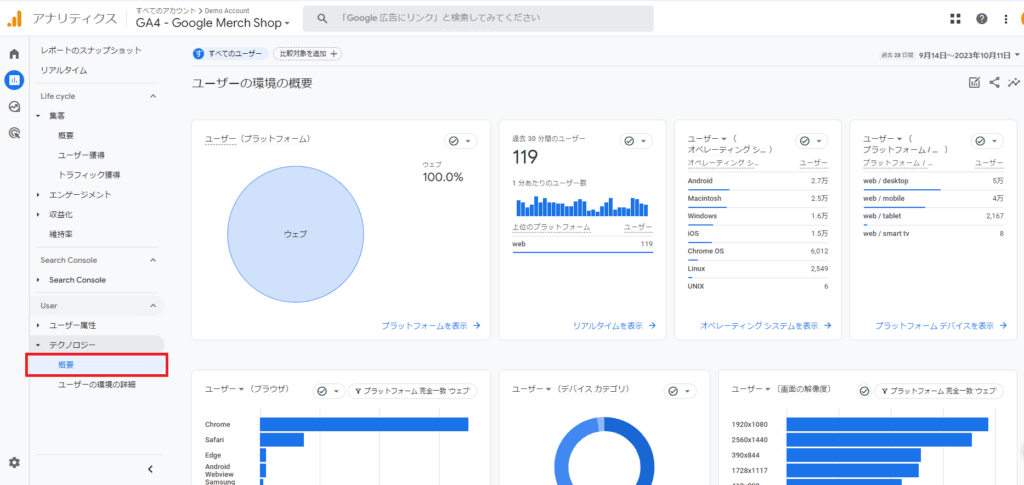
Task: Open ユーザーの環境の詳細 report
Action: click(97, 384)
